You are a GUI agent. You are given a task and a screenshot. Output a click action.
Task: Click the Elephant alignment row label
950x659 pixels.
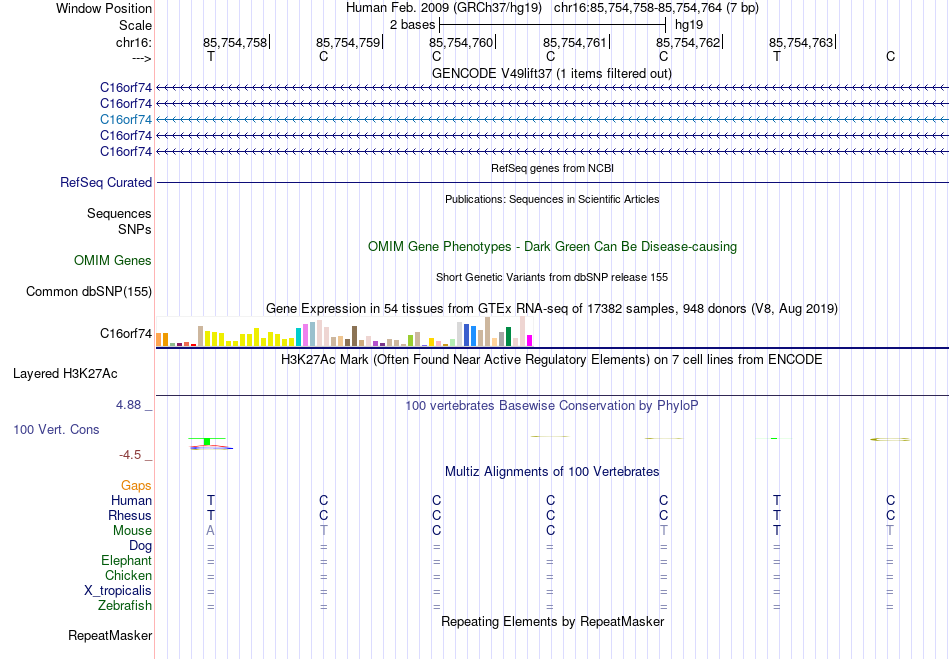127,560
